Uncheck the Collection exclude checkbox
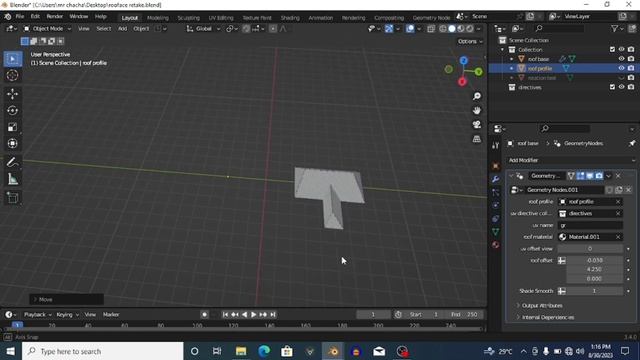640x360 pixels. pos(612,49)
